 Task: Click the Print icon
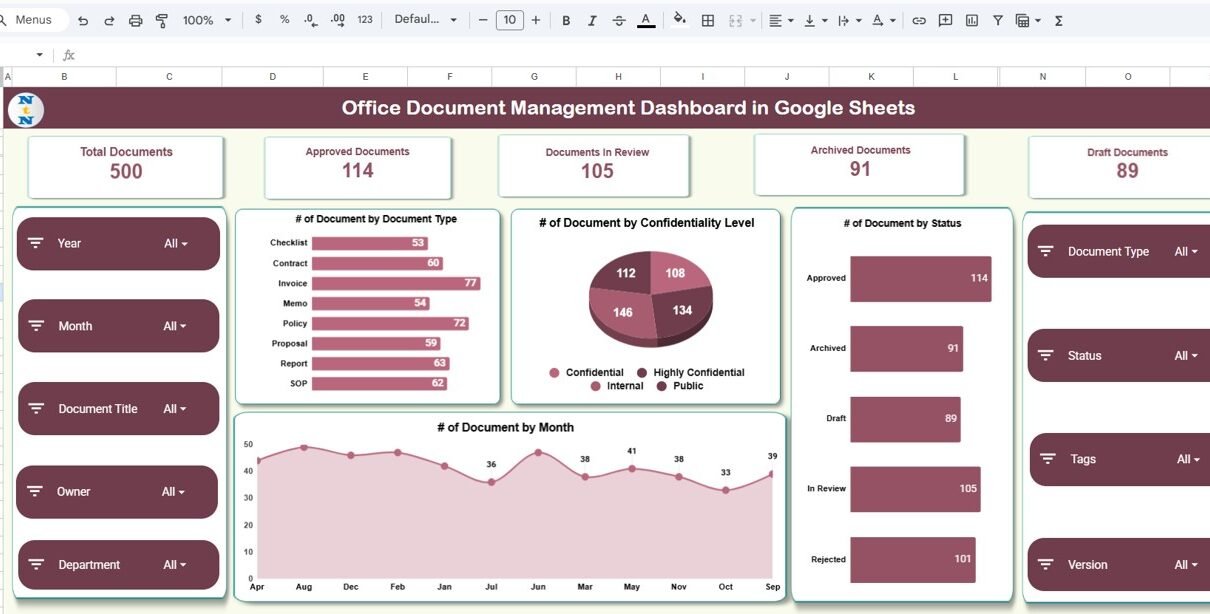point(136,20)
